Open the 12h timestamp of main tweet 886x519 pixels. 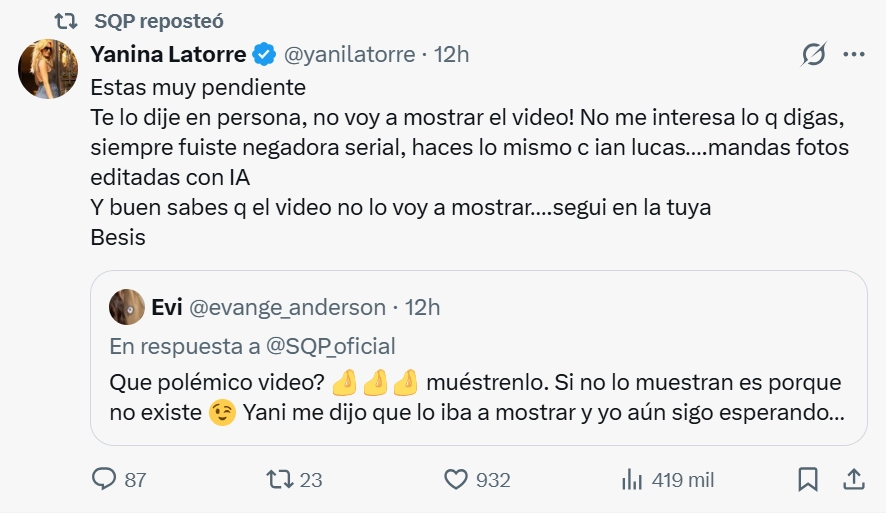451,54
